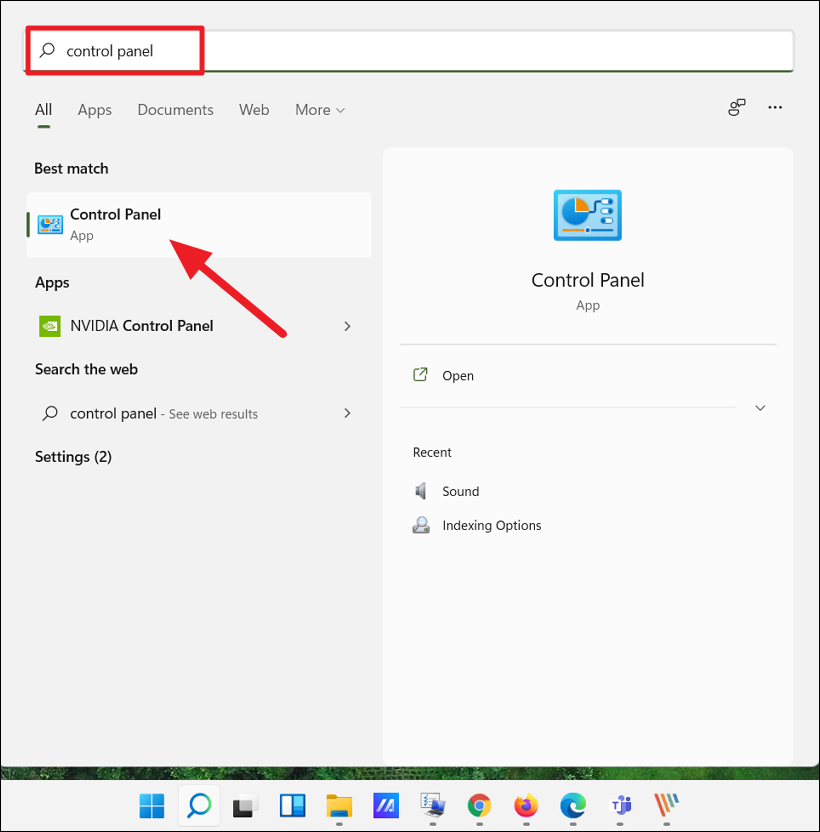Click the speaker icon beside Sound

[420, 491]
